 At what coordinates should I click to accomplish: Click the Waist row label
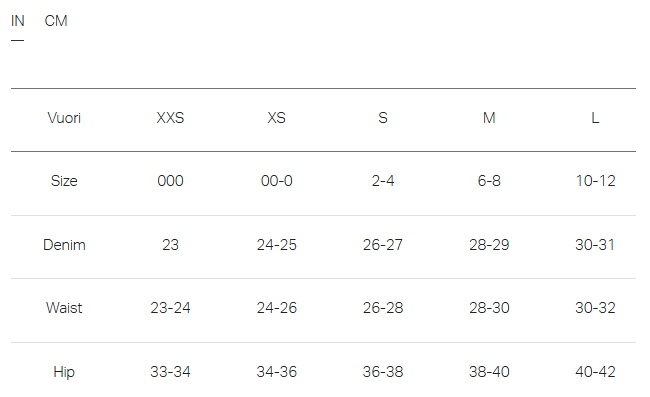click(64, 308)
